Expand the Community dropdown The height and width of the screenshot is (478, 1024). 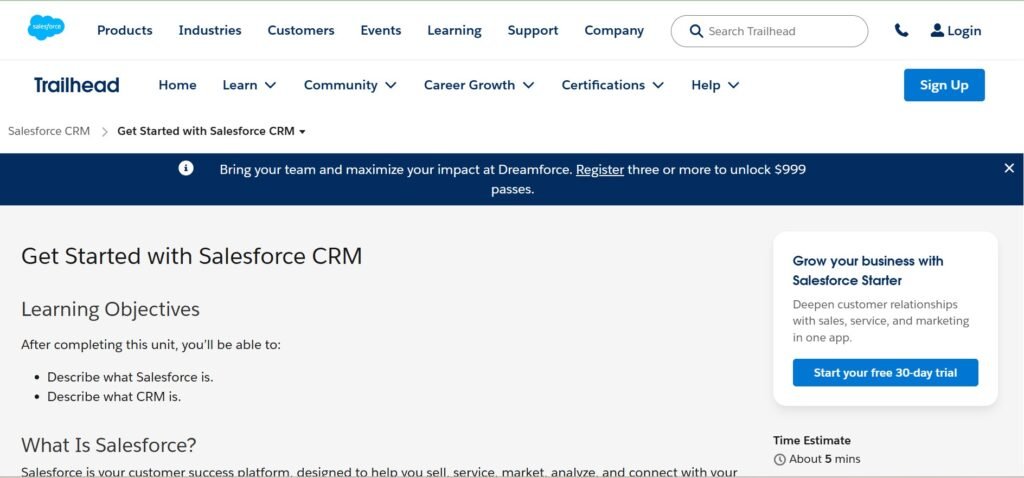click(350, 85)
